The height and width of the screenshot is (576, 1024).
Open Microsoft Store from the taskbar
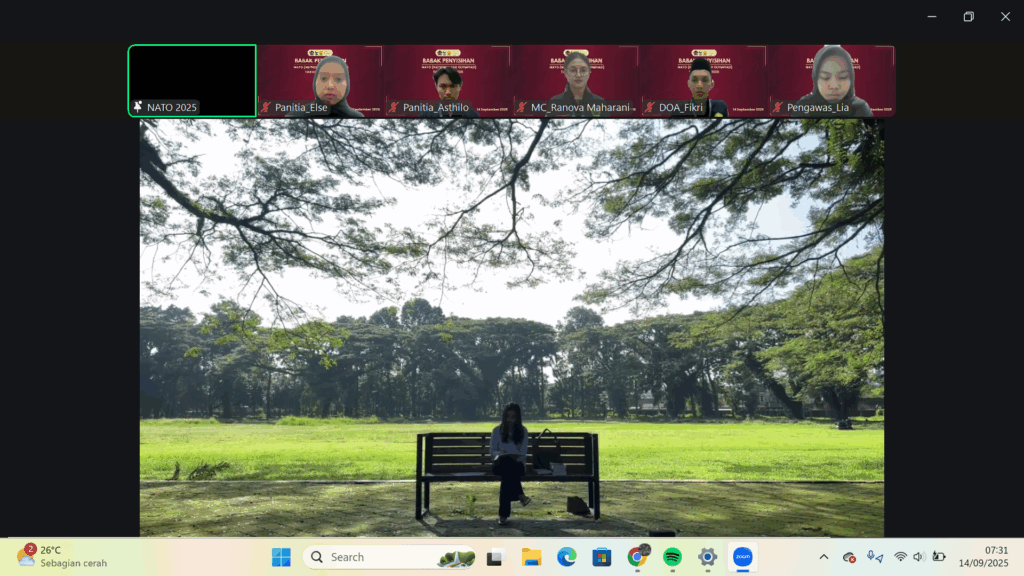[601, 557]
